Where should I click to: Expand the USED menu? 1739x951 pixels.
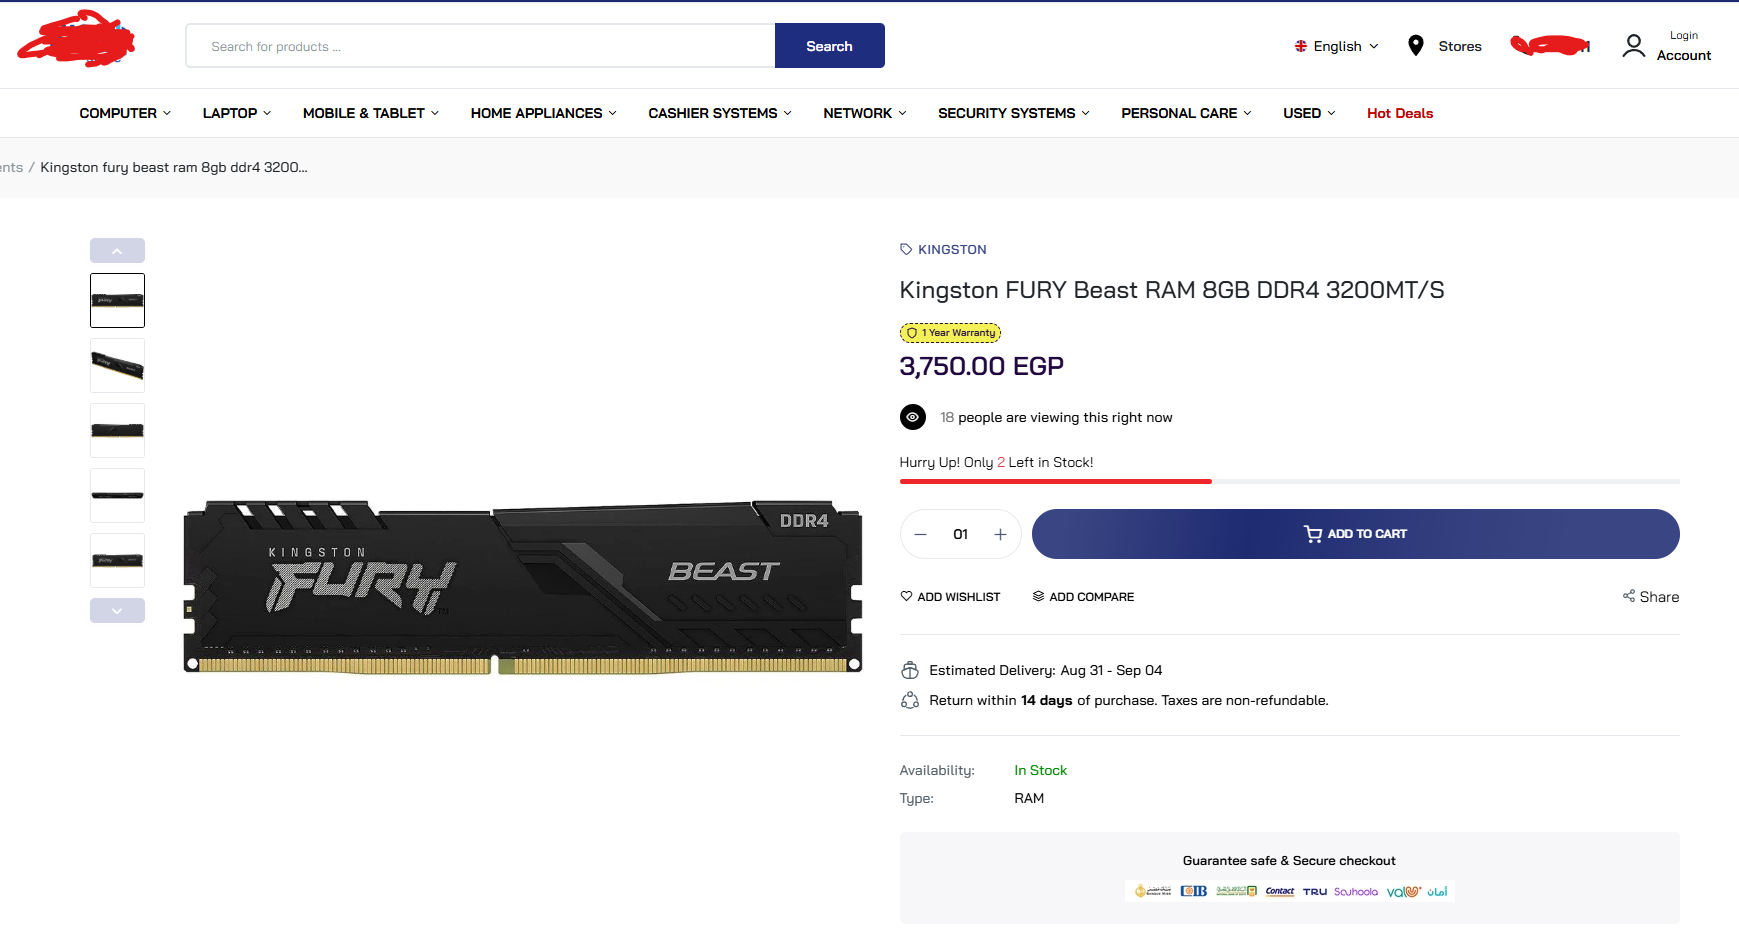[x=1309, y=113]
